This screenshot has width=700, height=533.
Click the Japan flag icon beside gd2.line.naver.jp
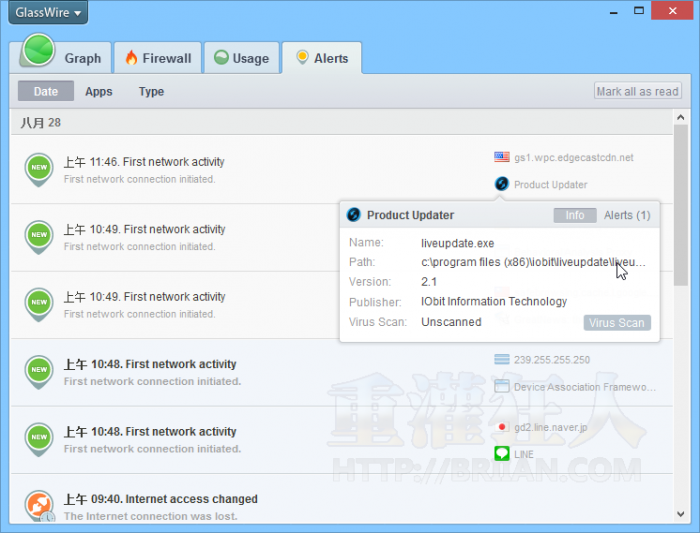[502, 427]
